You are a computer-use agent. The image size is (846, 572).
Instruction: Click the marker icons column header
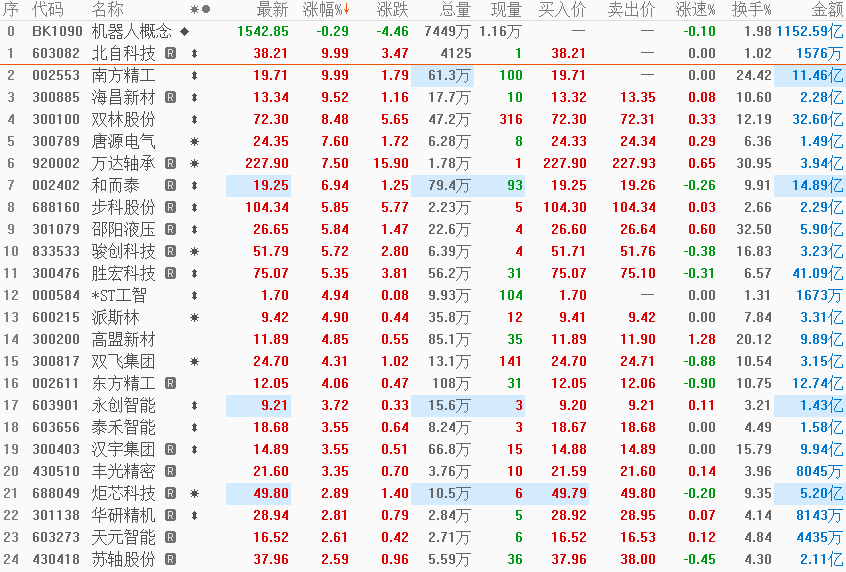click(200, 10)
